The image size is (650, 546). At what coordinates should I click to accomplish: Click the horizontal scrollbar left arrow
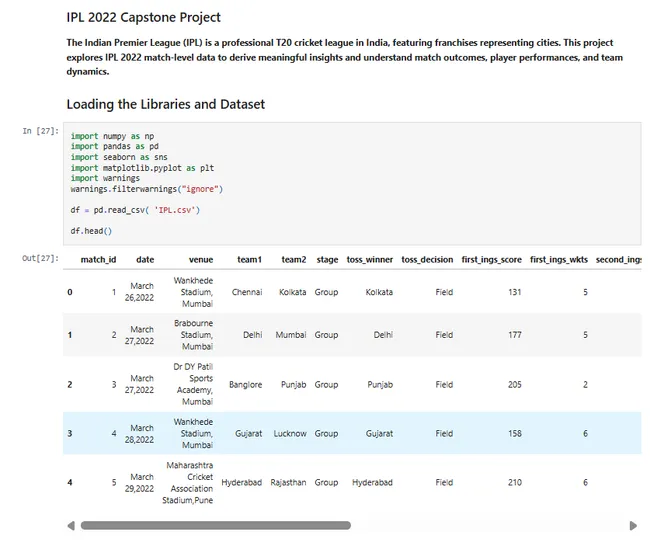coord(71,526)
